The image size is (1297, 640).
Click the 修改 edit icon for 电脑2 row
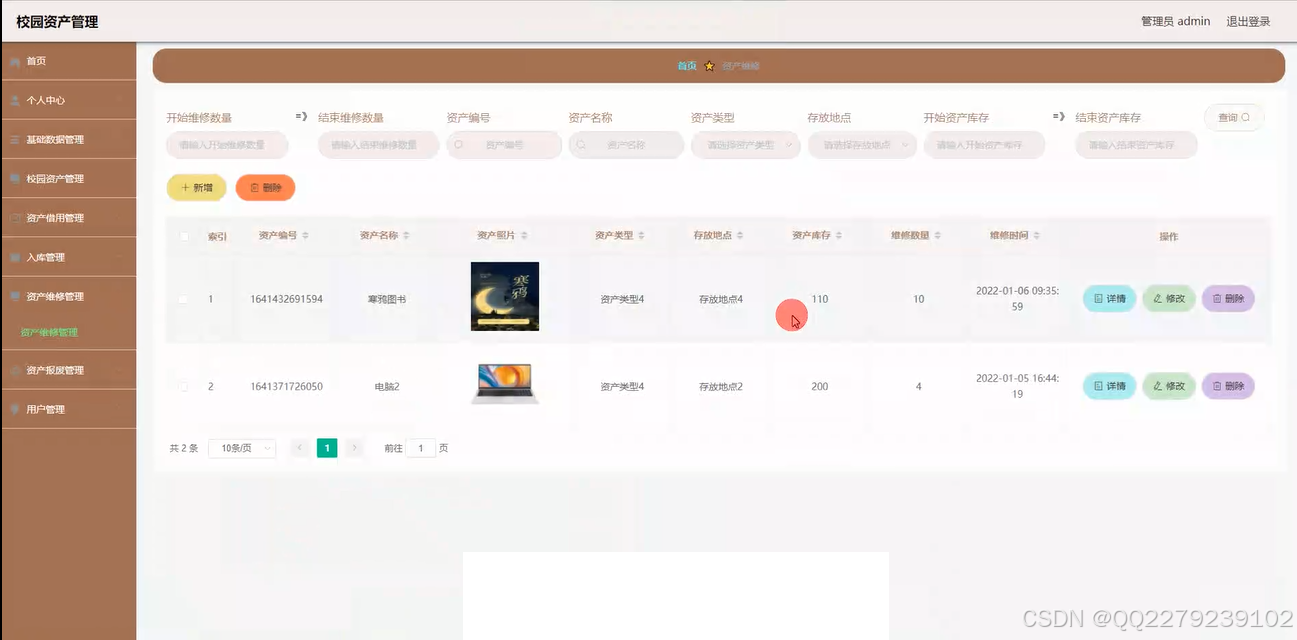(x=1168, y=386)
